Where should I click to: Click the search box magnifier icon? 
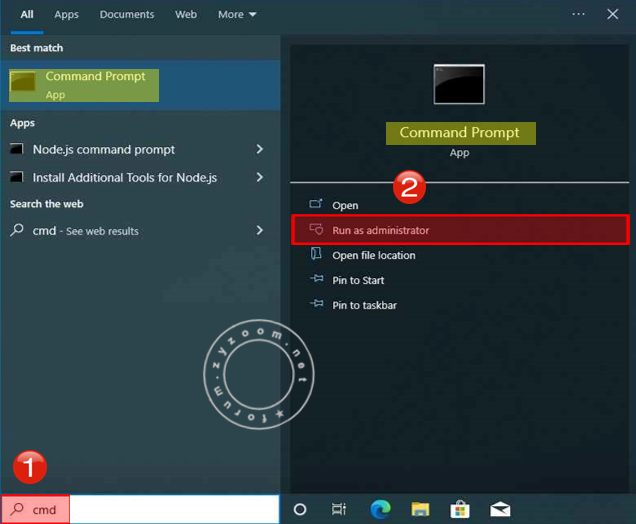[17, 509]
